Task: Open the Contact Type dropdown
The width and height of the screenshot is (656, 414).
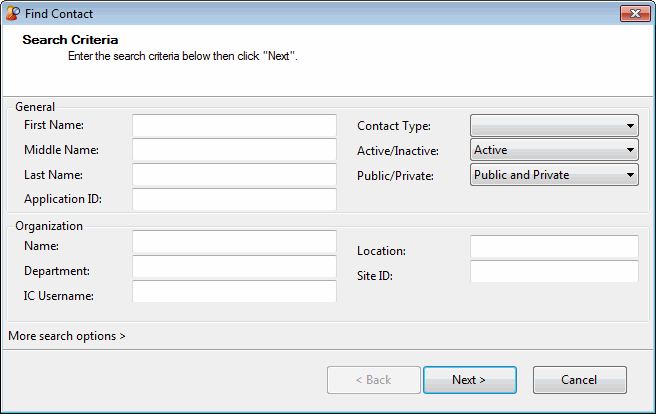Action: [554, 125]
